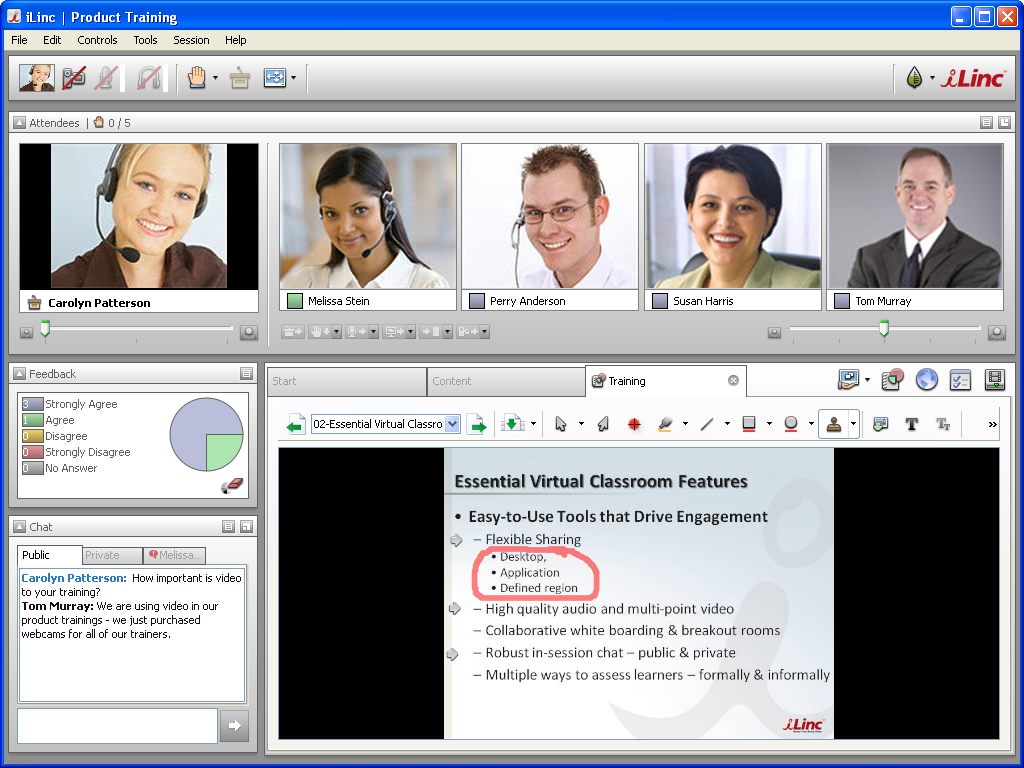Go to previous slide with green left arrow

pos(295,424)
